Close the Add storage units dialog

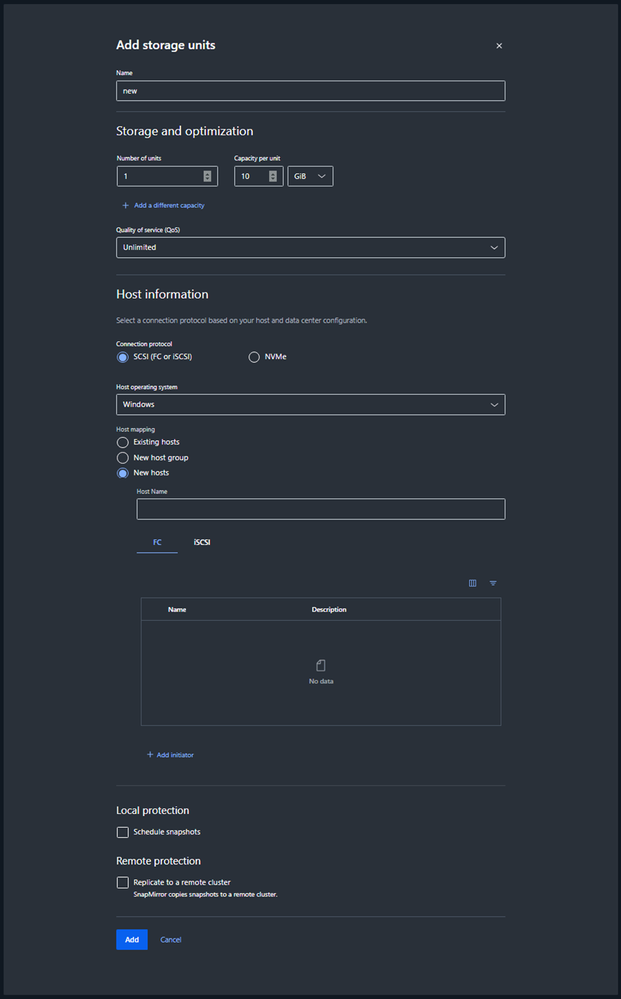[499, 46]
